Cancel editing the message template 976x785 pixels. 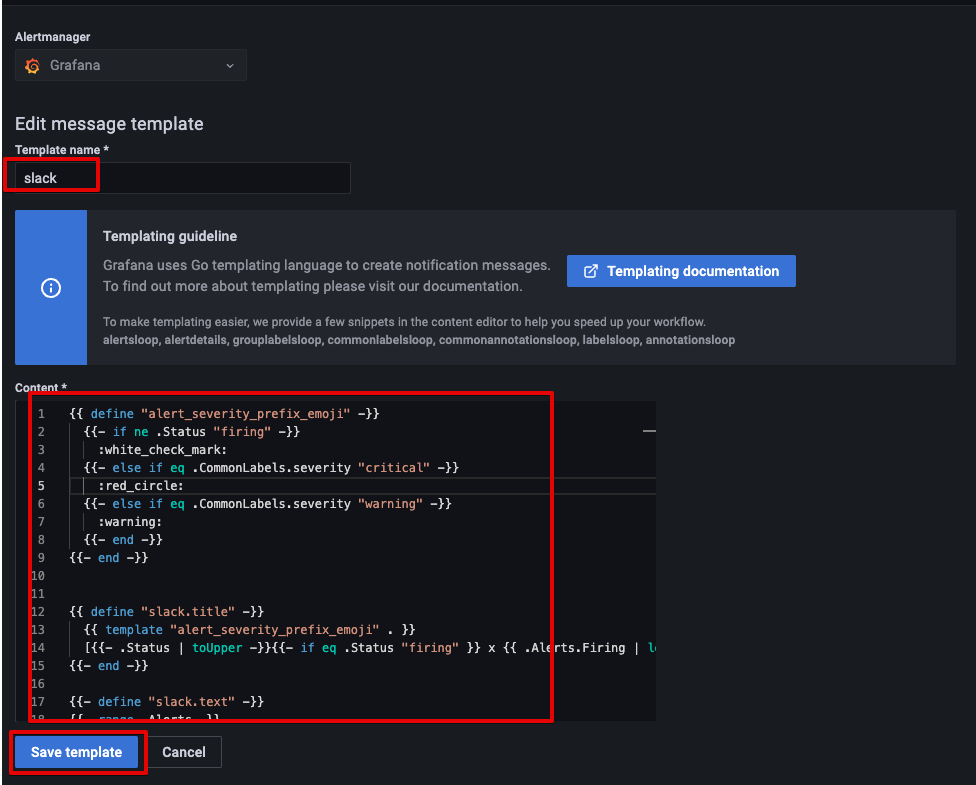(184, 752)
